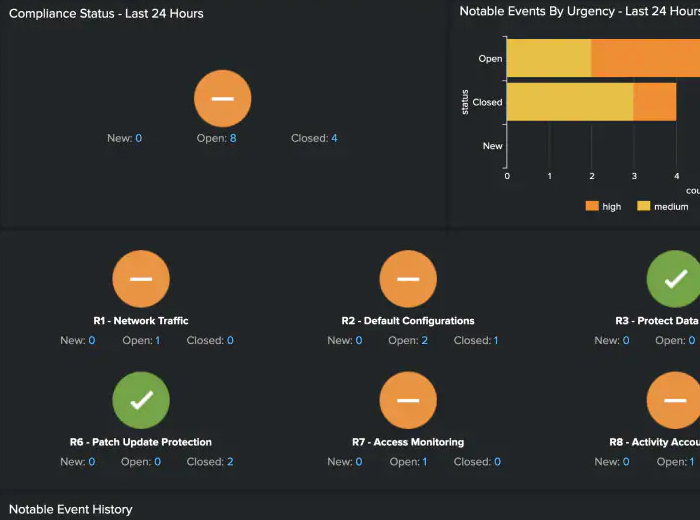Viewport: 700px width, 520px height.
Task: Click R7 Access Monitoring open count
Action: pos(424,462)
